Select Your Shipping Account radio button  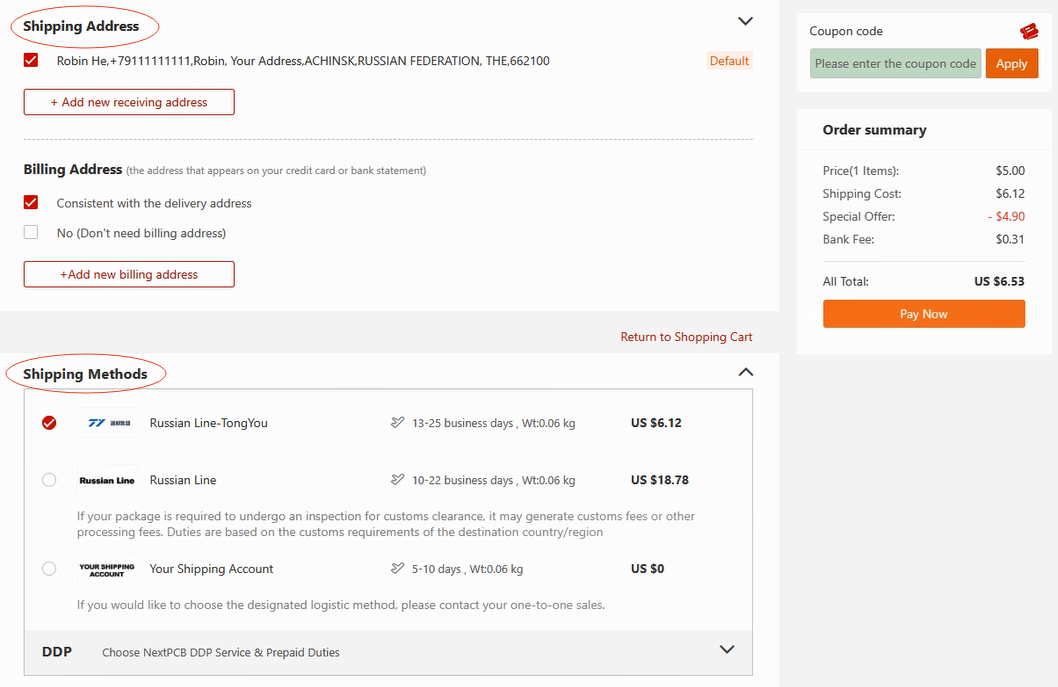pyautogui.click(x=49, y=569)
